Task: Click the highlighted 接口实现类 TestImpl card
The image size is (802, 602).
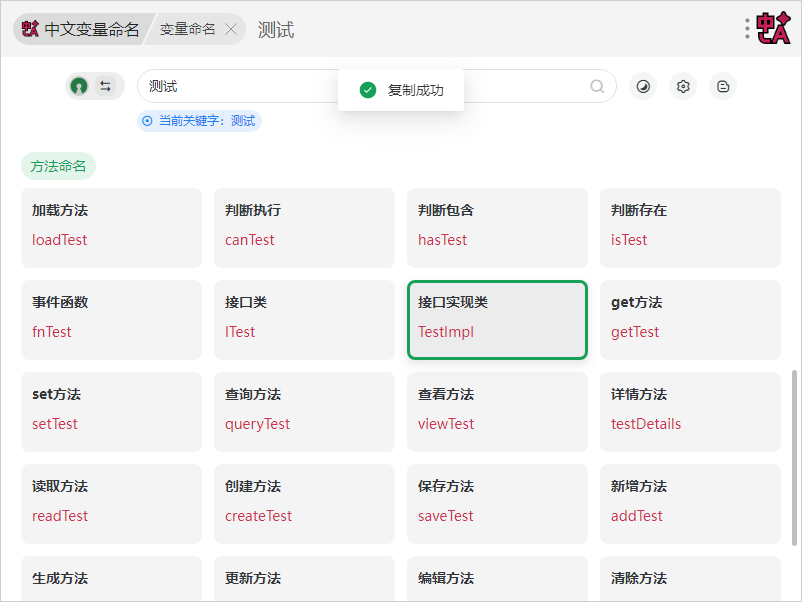Action: pos(497,320)
